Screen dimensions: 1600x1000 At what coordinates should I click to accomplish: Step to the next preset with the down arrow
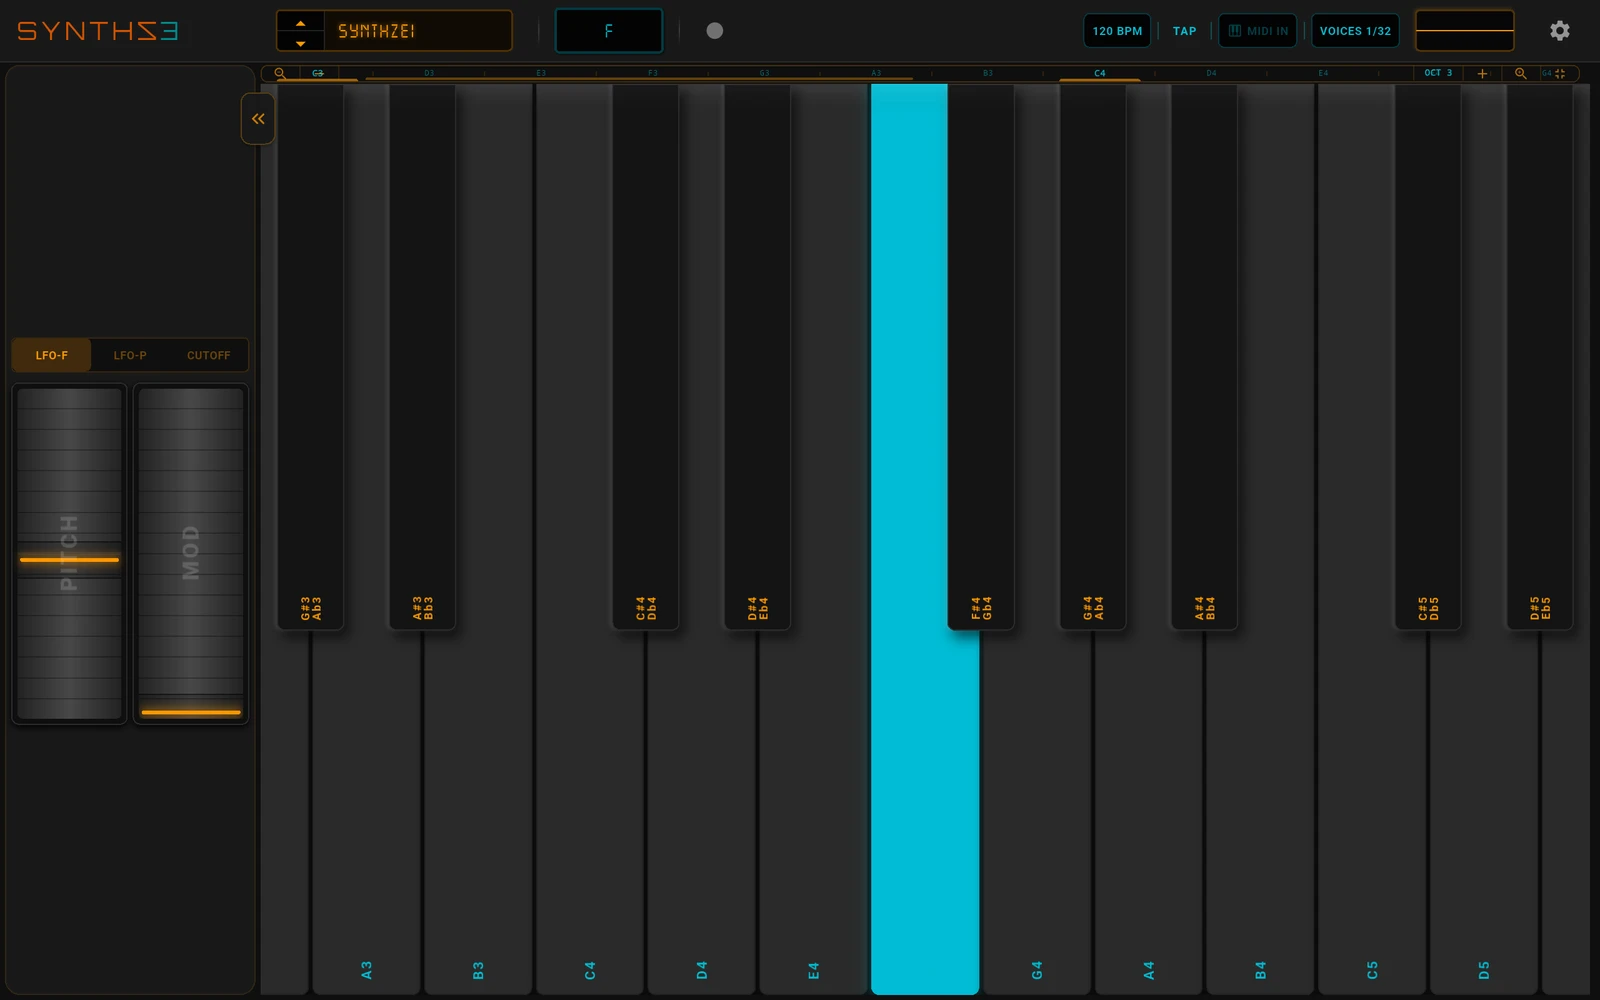pyautogui.click(x=300, y=42)
